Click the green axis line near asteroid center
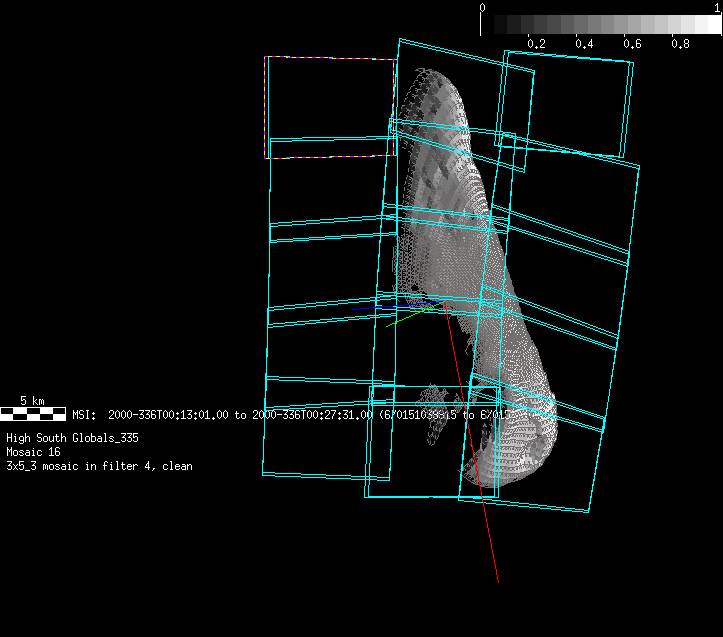Screen dimensions: 723x637 click(403, 320)
